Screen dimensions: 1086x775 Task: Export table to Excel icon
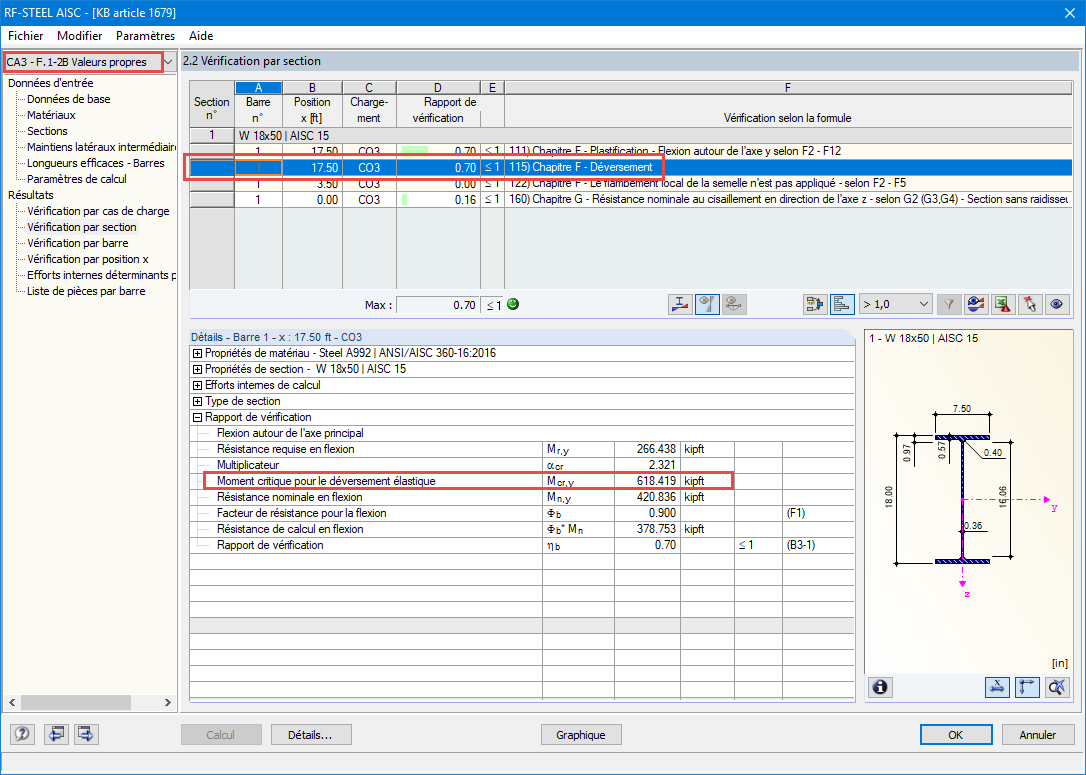1003,304
